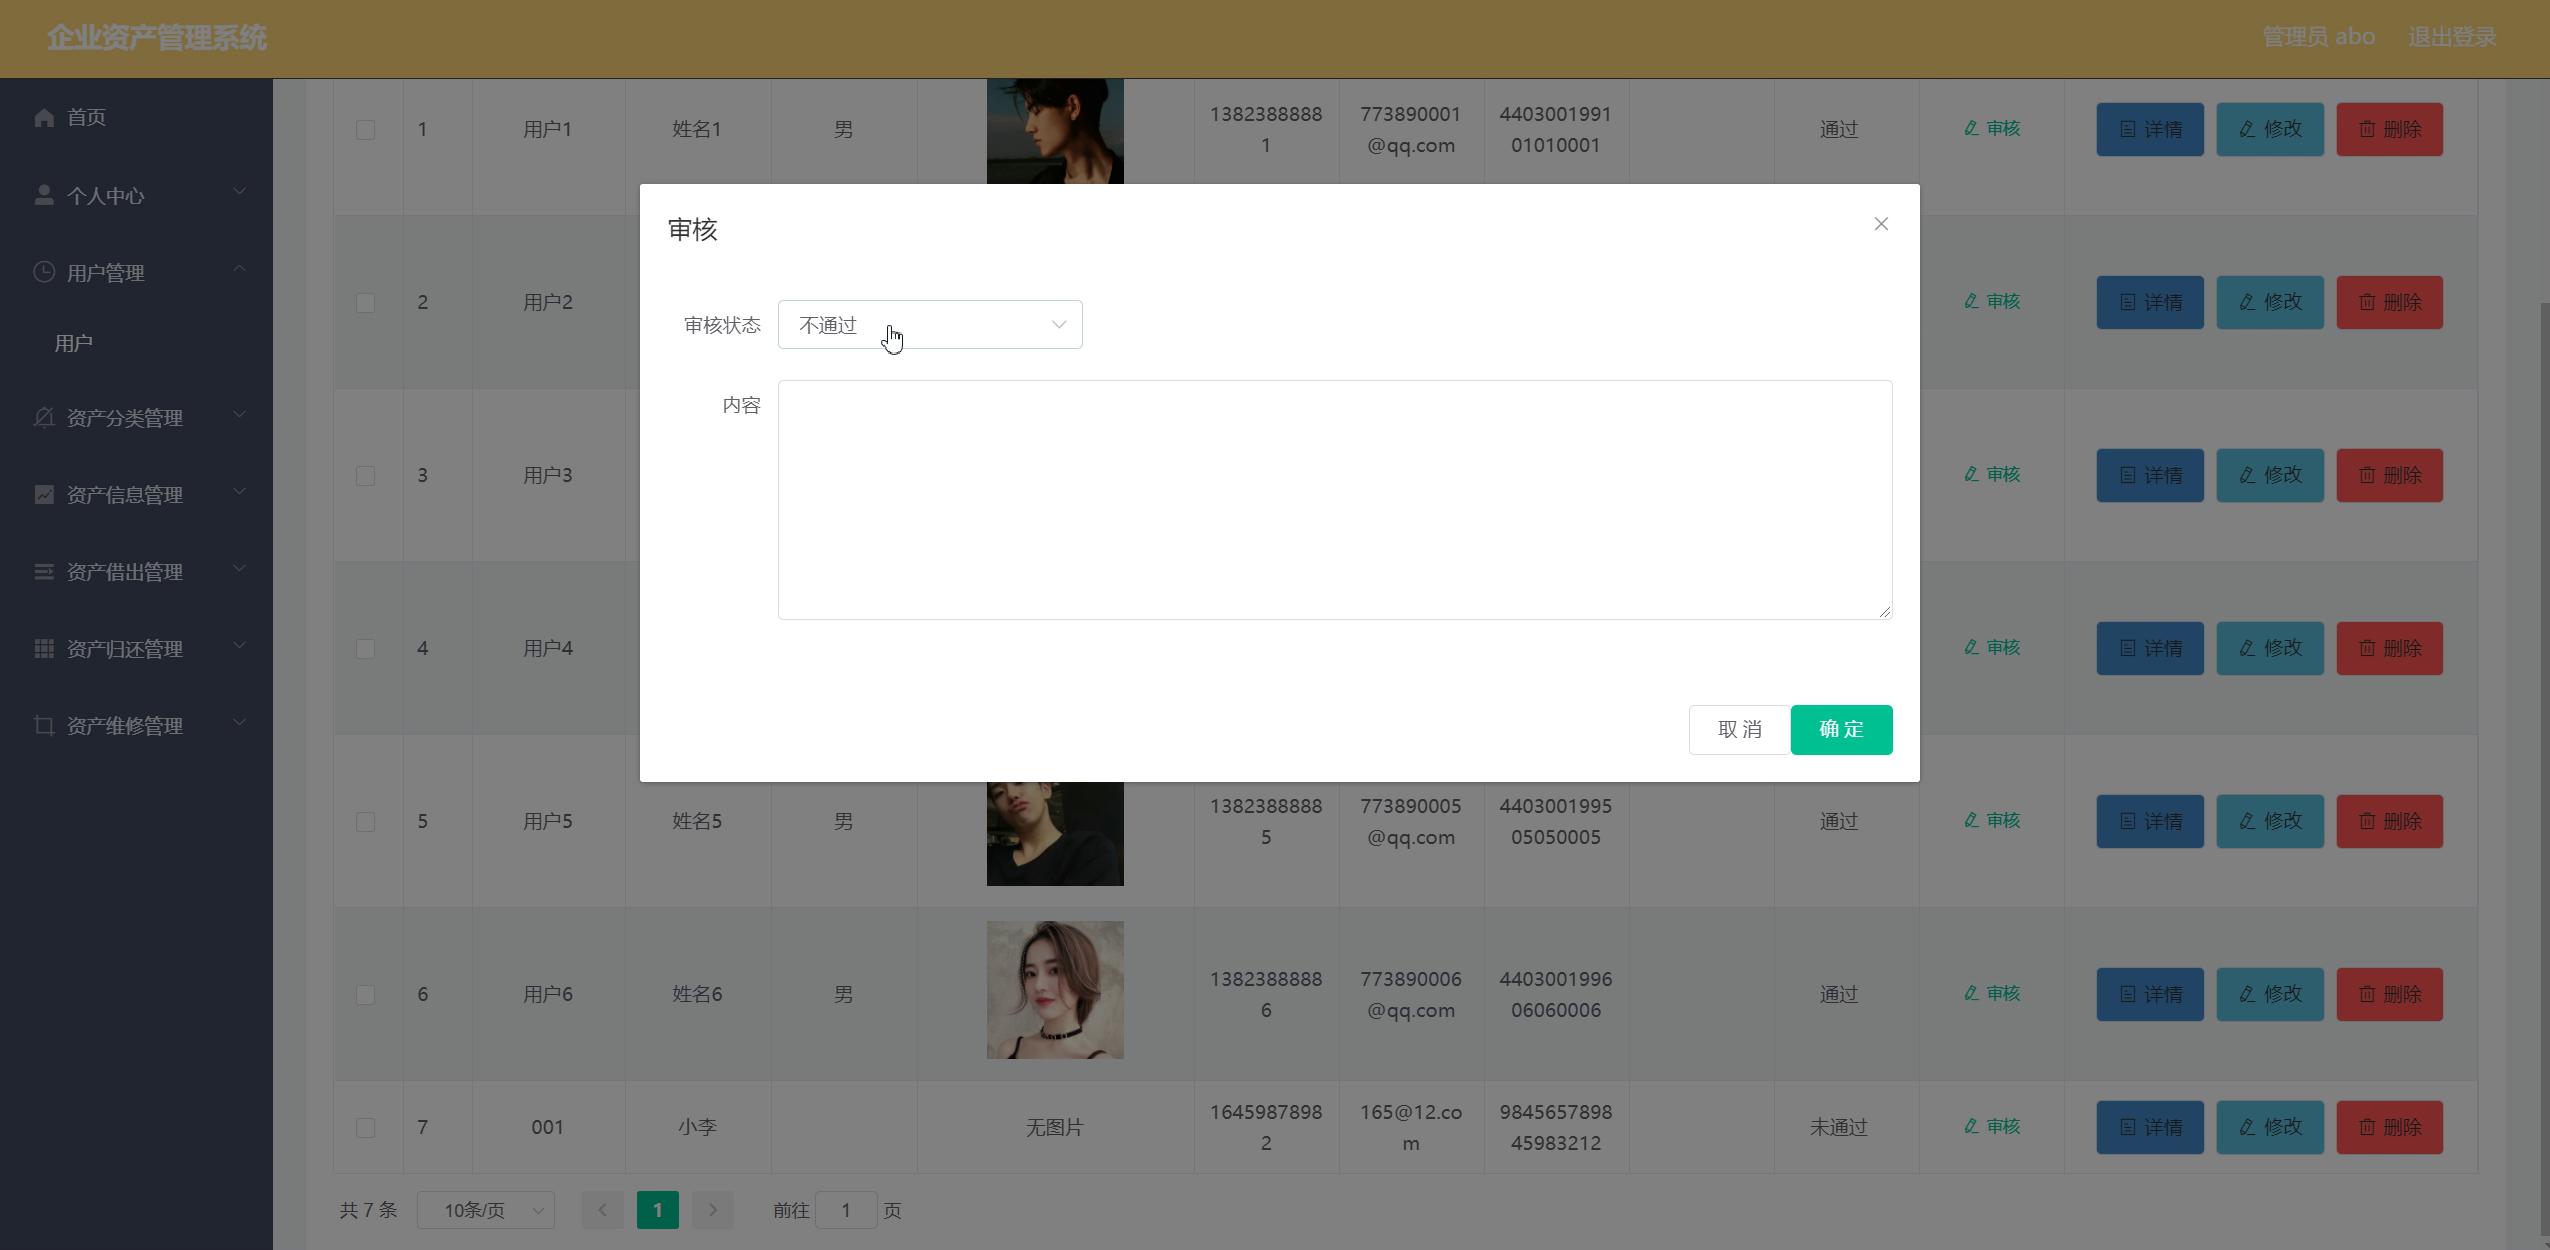2550x1250 pixels.
Task: Click 退出登录 in the top bar
Action: pyautogui.click(x=2451, y=38)
